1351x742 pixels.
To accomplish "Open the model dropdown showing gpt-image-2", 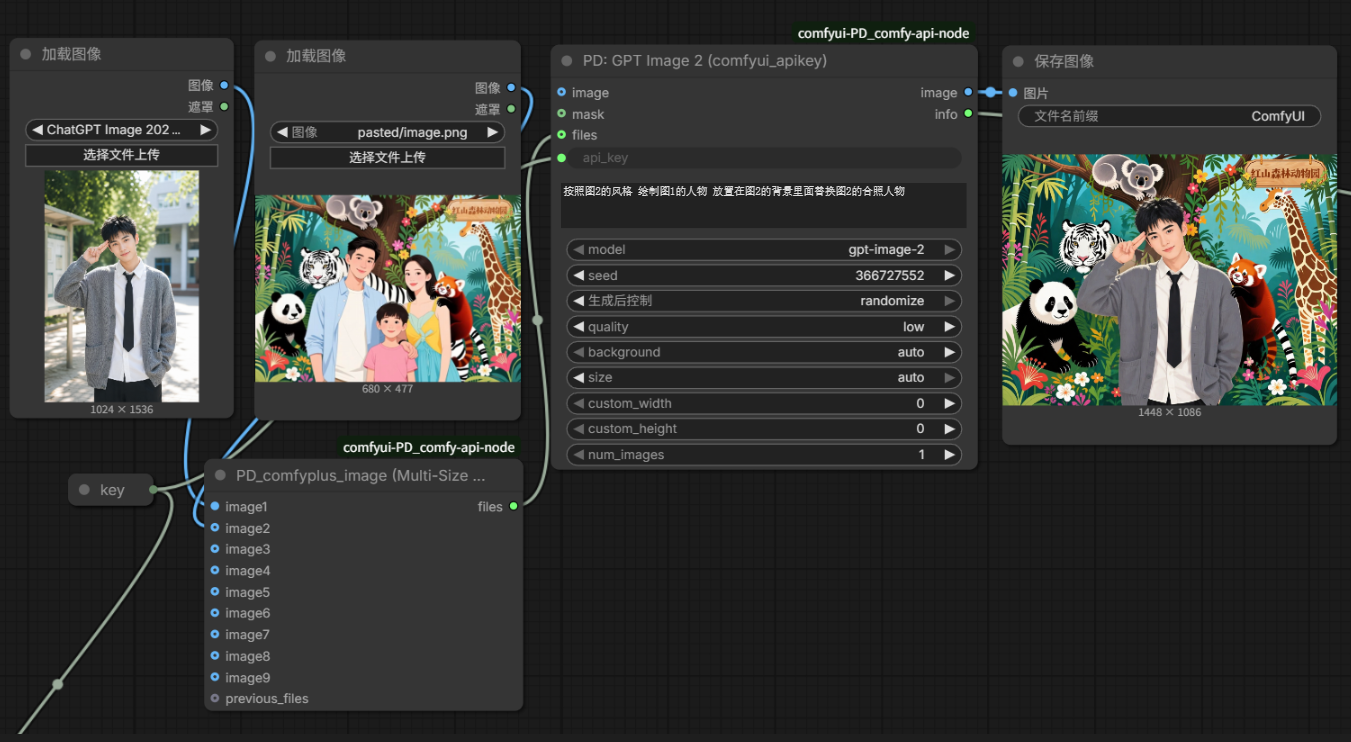I will (764, 250).
